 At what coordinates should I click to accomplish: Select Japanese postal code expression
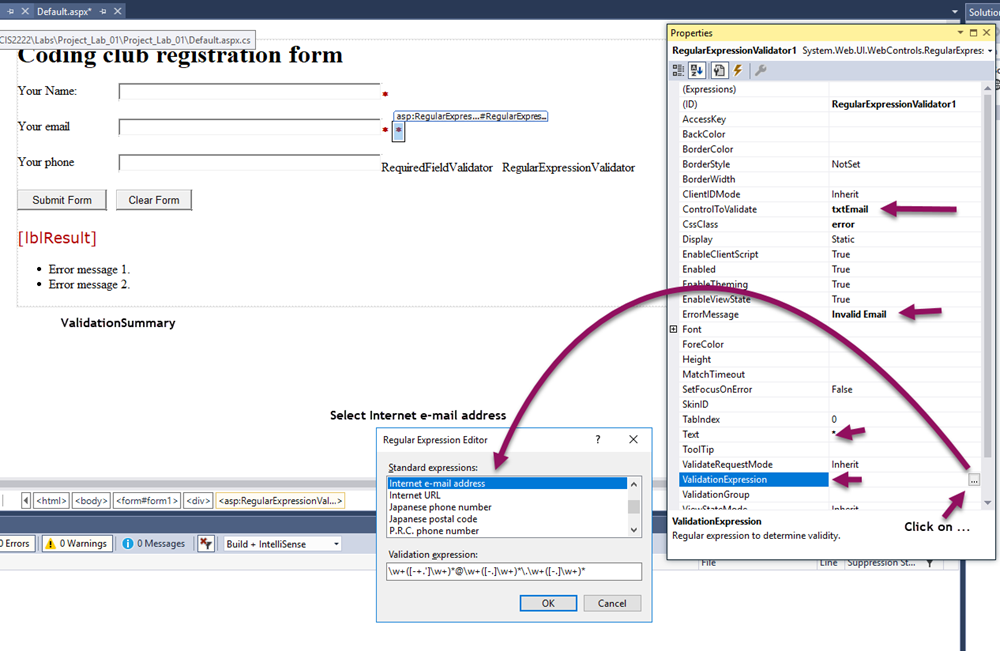(x=507, y=519)
